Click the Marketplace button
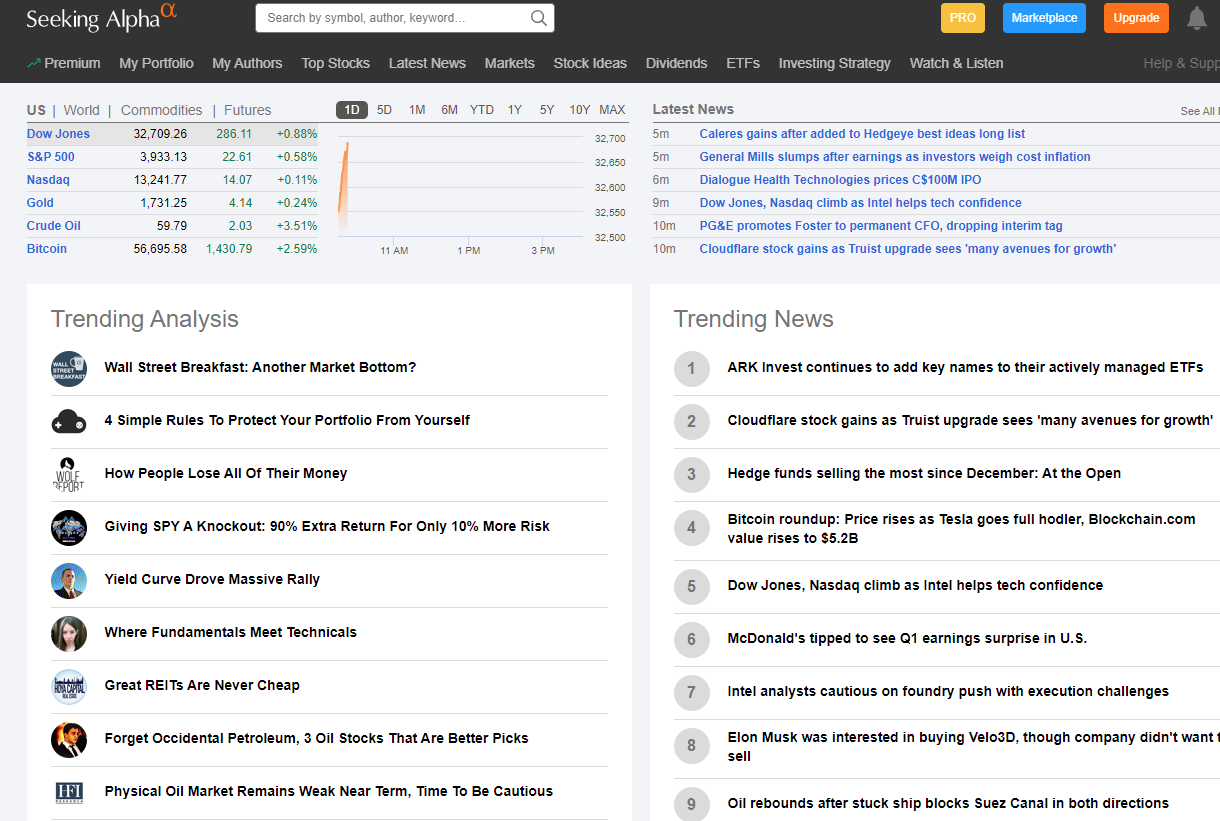This screenshot has height=821, width=1220. click(1044, 18)
